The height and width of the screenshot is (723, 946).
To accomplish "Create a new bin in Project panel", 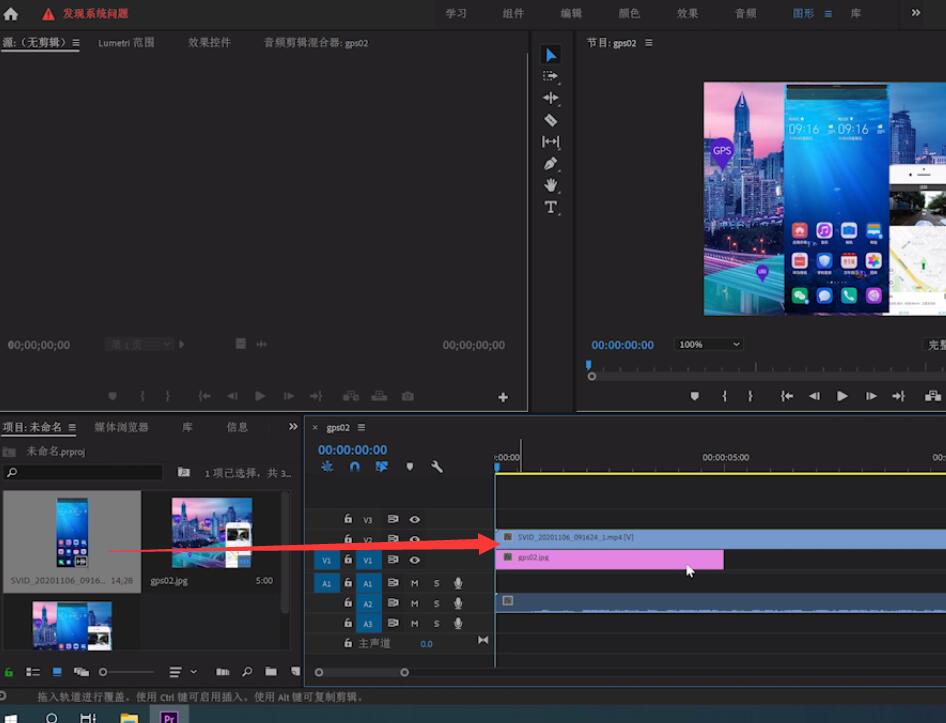I will 271,672.
